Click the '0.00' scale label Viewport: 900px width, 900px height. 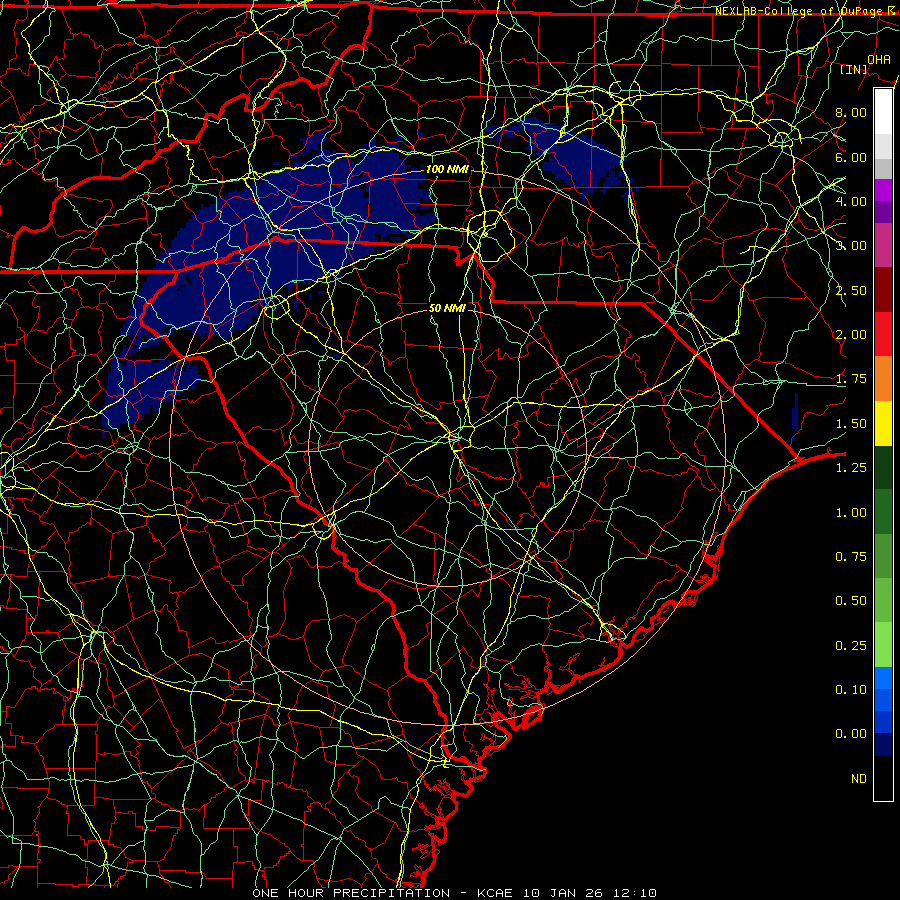click(x=851, y=734)
